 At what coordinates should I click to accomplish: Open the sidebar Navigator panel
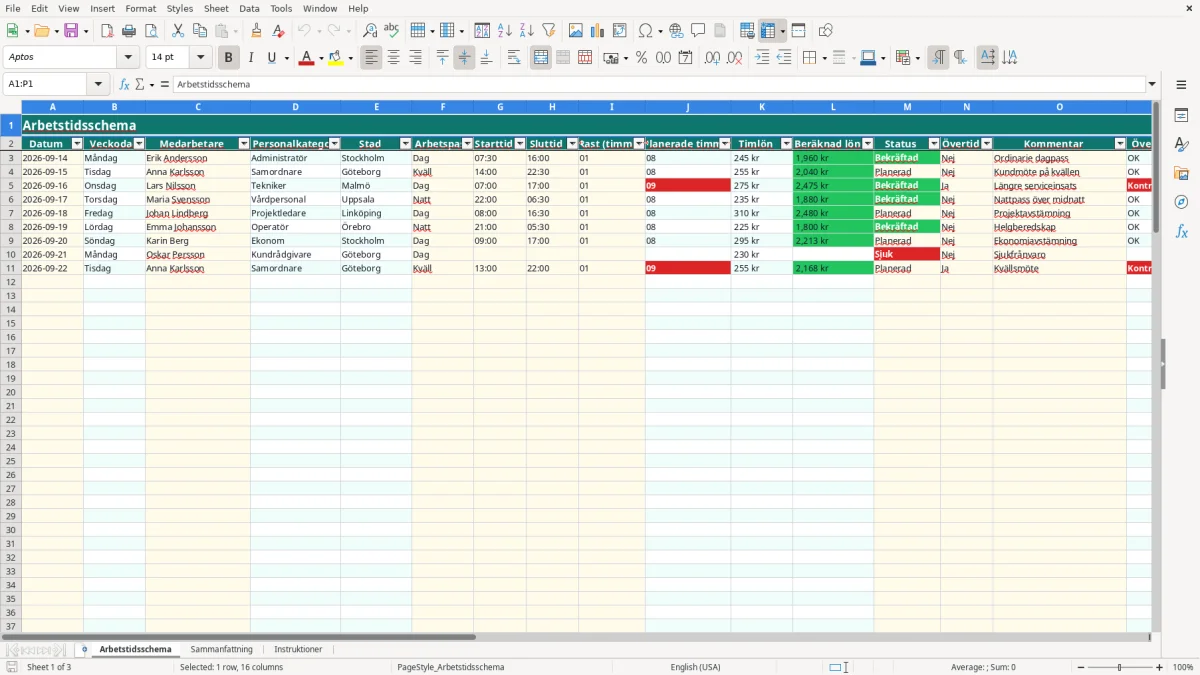click(x=1181, y=202)
